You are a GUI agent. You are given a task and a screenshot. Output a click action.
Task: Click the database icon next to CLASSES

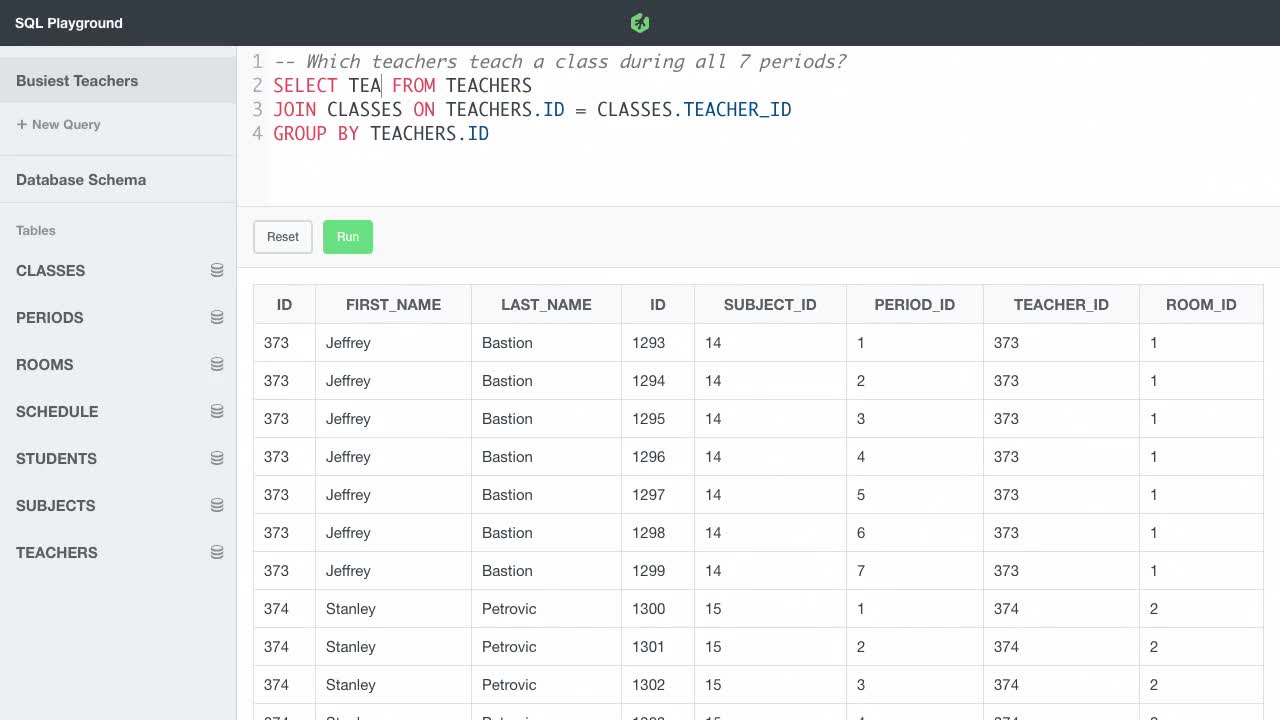click(x=216, y=270)
